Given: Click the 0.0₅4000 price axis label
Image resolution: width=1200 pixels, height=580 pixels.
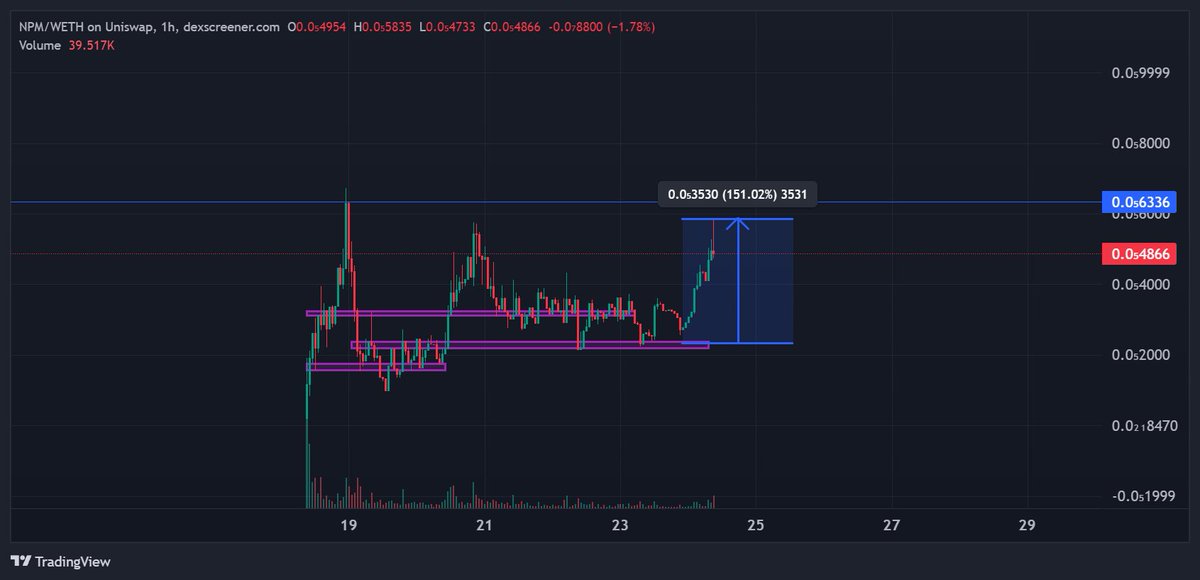Looking at the screenshot, I should point(1141,285).
